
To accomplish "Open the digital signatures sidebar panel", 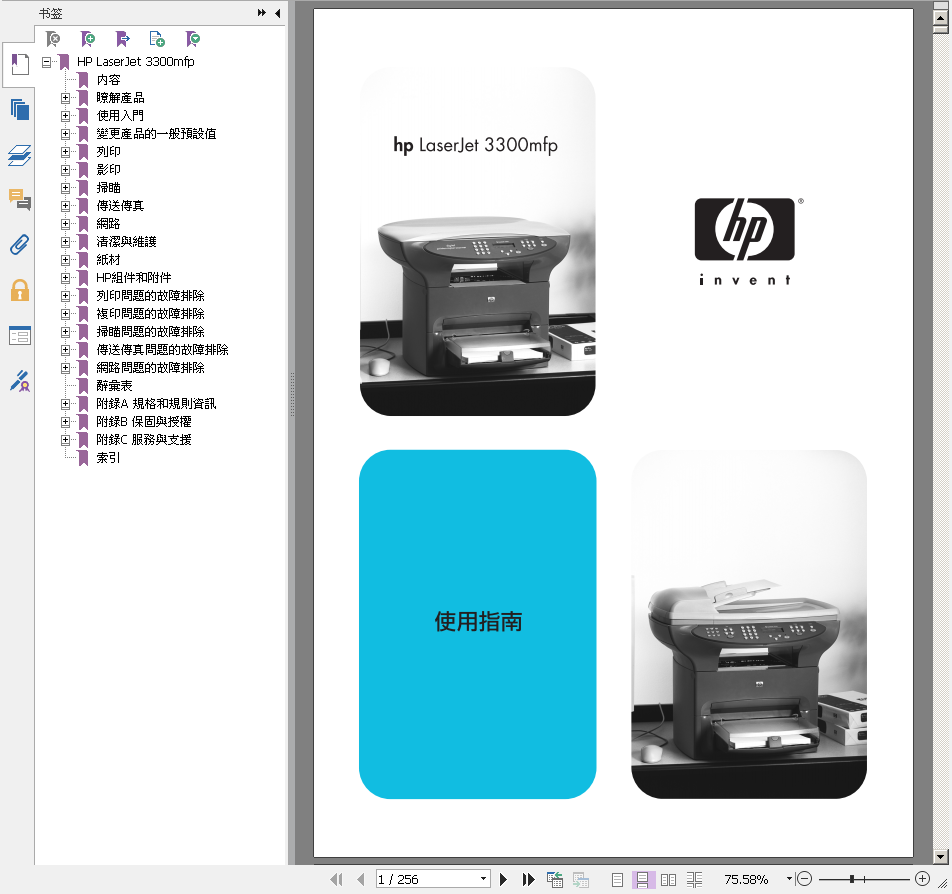I will coord(19,381).
